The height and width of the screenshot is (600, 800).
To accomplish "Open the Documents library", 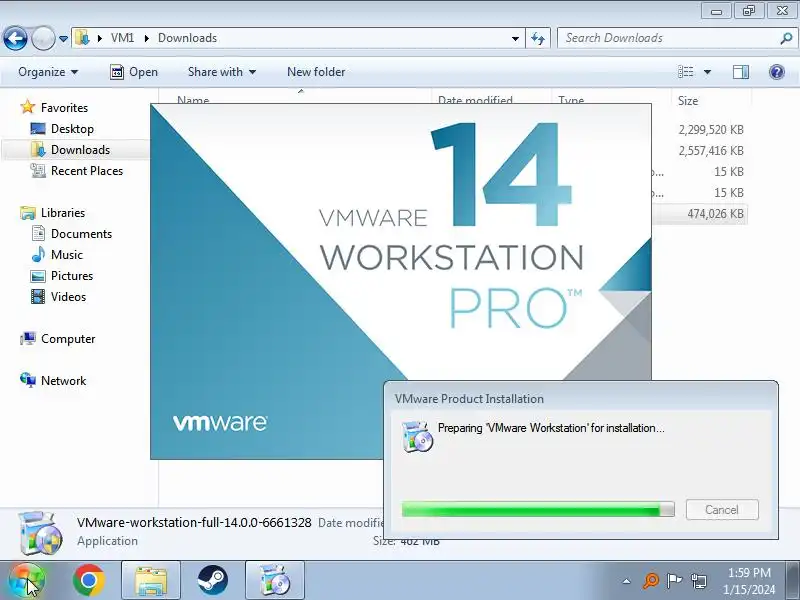I will (81, 233).
